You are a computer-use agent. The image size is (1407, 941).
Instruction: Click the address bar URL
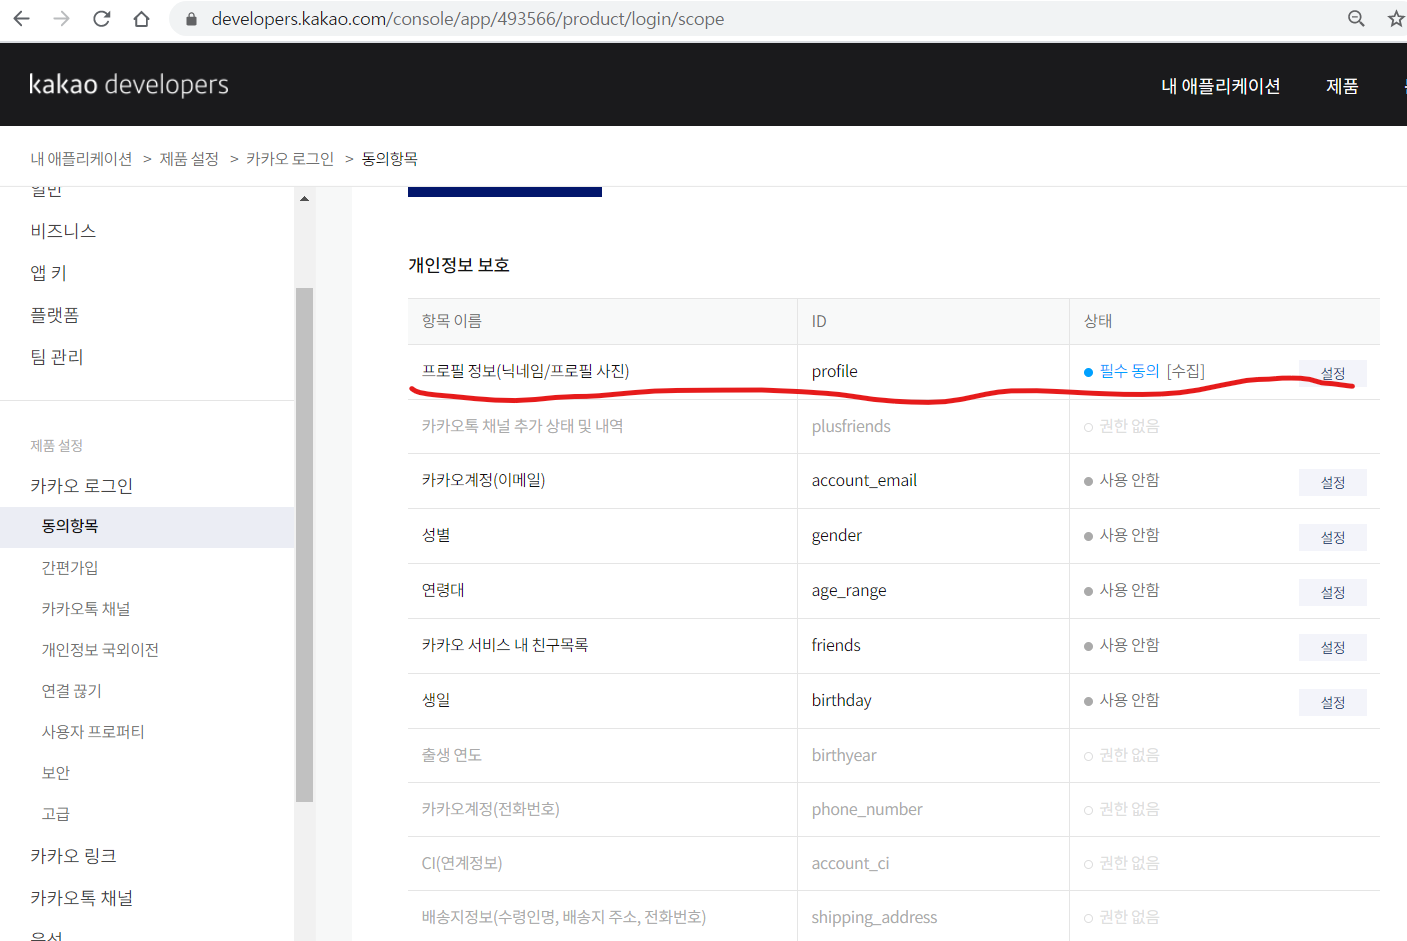[x=468, y=19]
